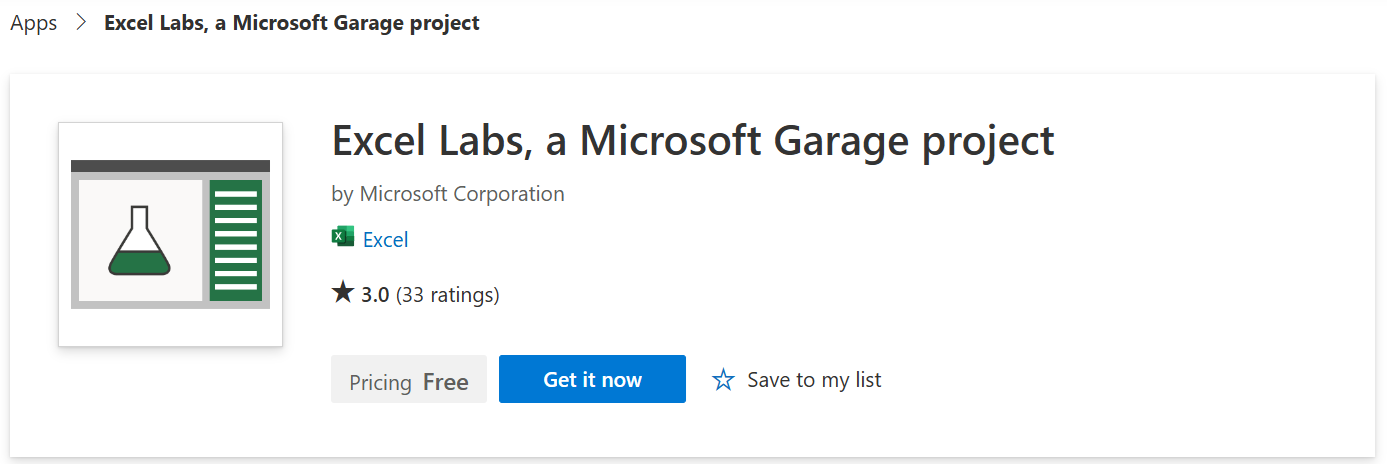Click the black rating star icon
The image size is (1387, 464).
coord(343,293)
